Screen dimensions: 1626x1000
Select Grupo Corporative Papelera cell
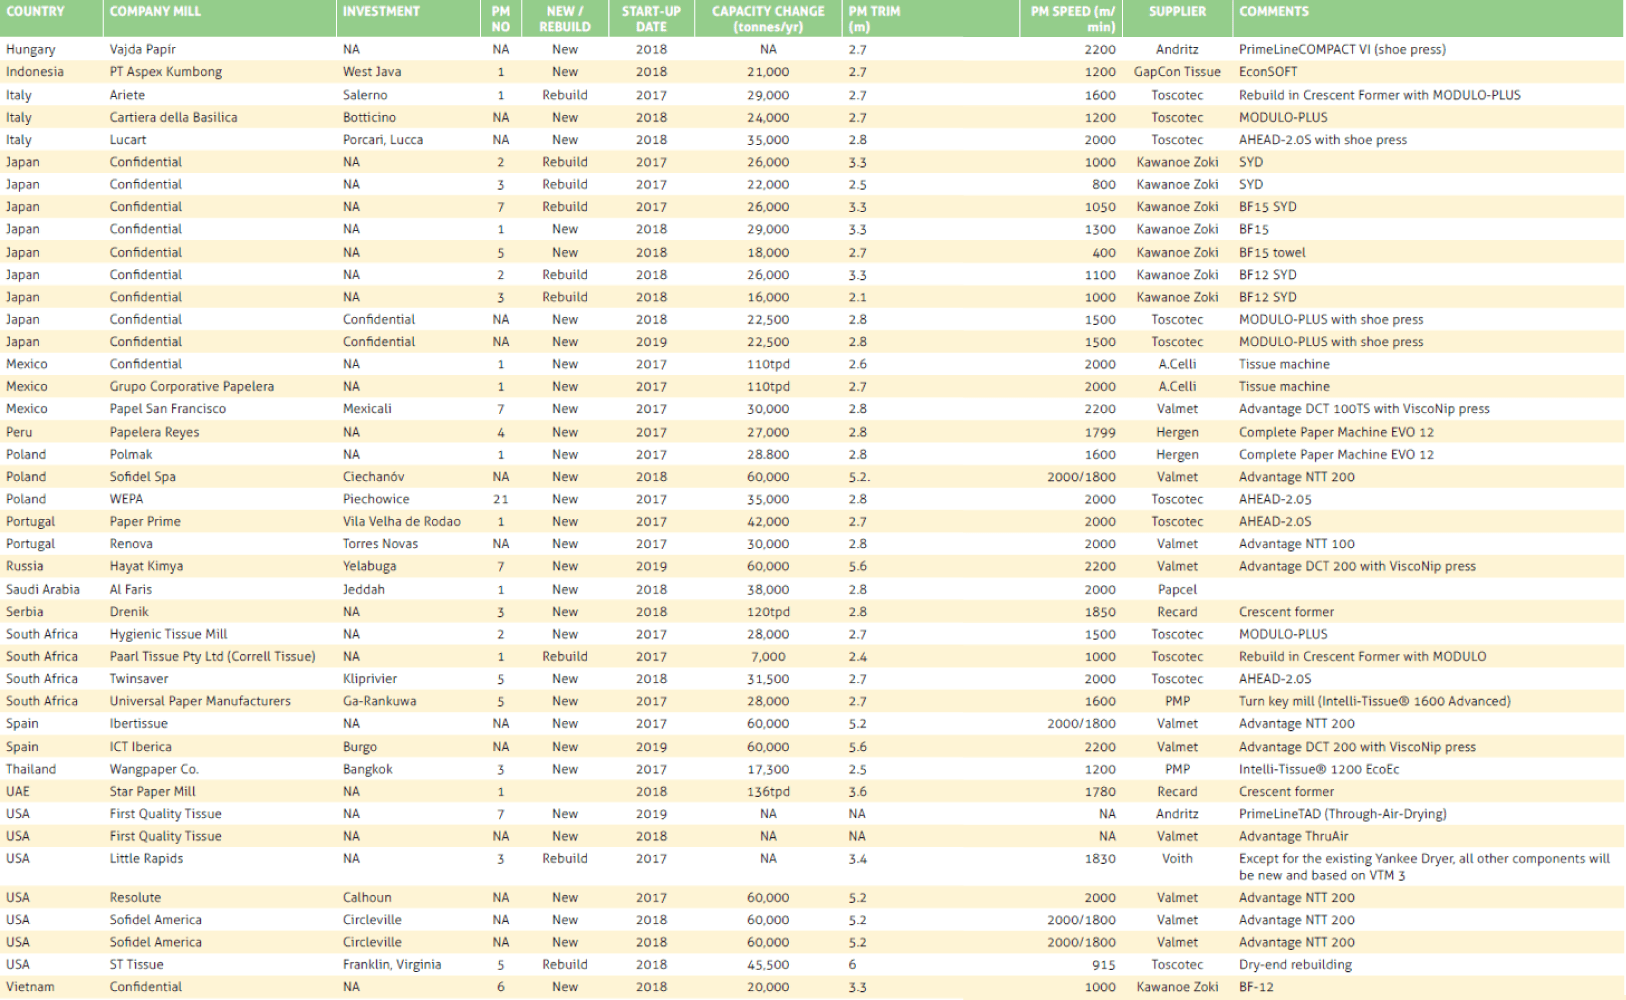click(x=192, y=386)
